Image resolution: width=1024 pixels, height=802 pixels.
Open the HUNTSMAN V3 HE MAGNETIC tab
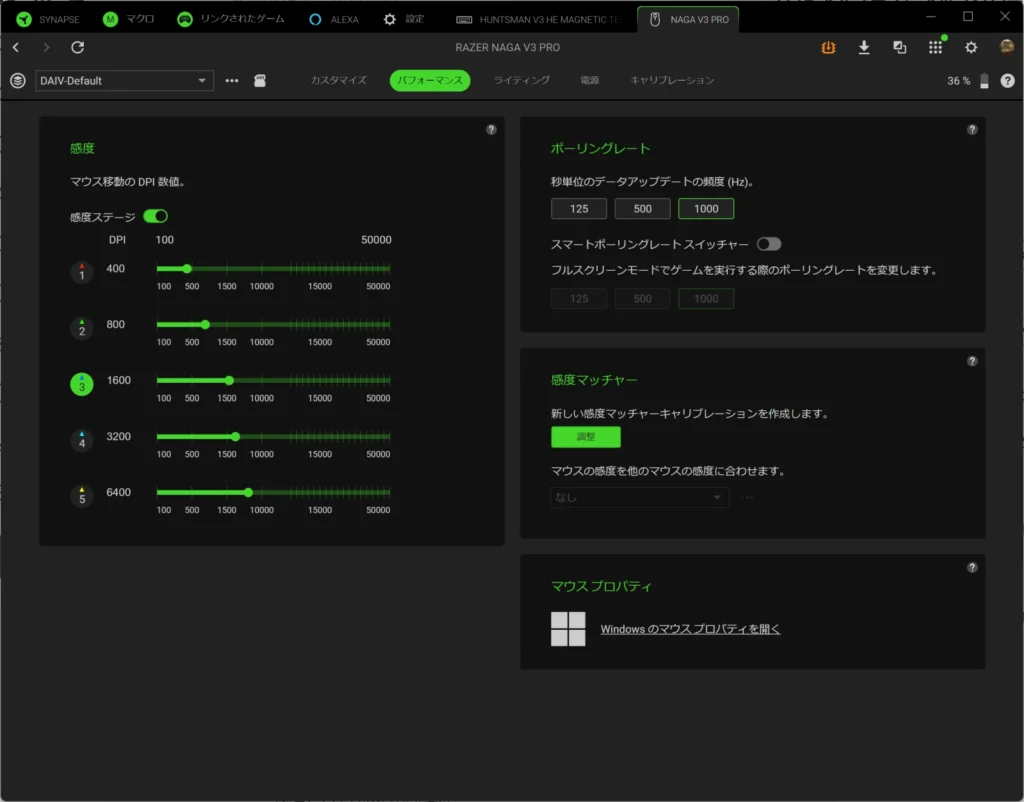pyautogui.click(x=538, y=20)
